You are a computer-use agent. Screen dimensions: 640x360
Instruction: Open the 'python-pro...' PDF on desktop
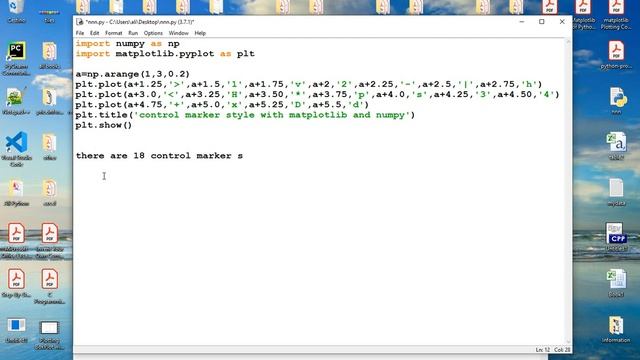(x=616, y=55)
